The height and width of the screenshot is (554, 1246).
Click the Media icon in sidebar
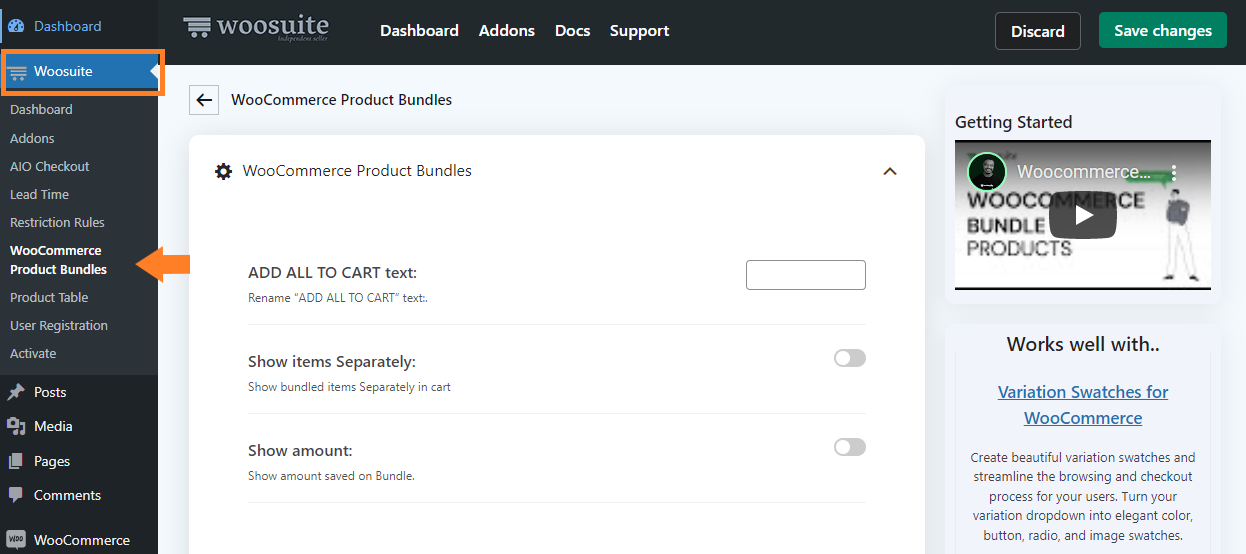click(16, 426)
